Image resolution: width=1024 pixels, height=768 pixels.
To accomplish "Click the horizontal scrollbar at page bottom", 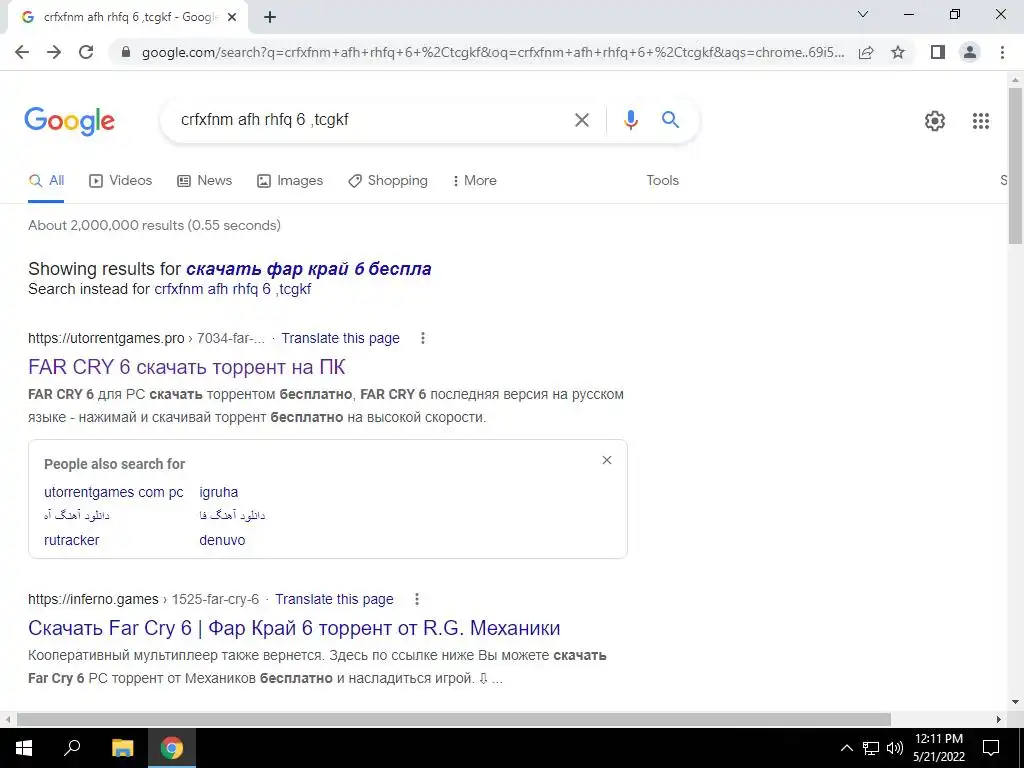I will tap(453, 719).
